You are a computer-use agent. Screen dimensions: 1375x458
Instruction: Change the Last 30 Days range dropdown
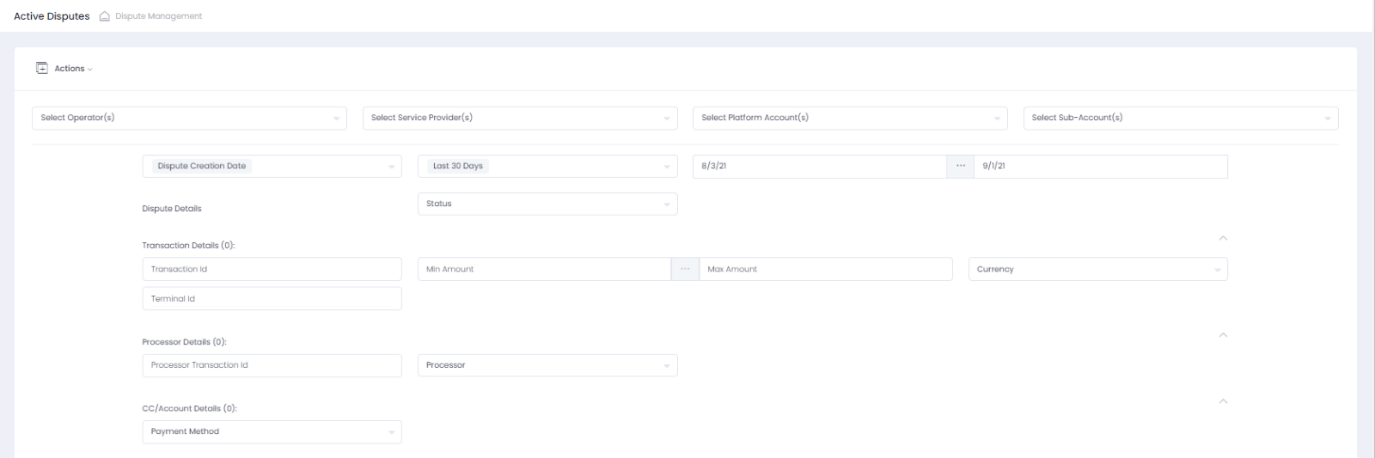(547, 166)
